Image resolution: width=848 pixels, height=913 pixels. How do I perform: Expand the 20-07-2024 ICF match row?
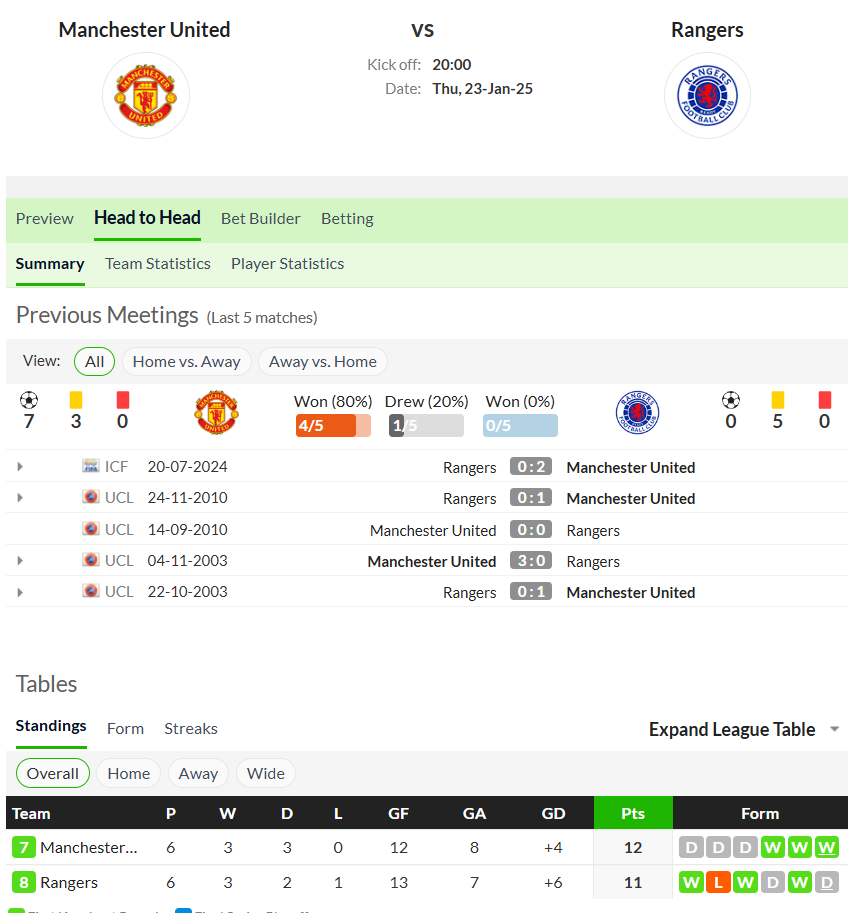point(20,466)
